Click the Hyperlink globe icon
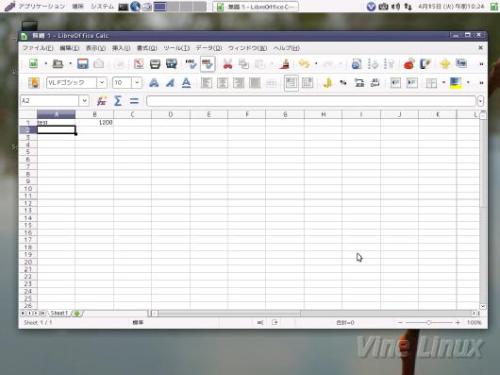This screenshot has height=375, width=500. click(356, 63)
